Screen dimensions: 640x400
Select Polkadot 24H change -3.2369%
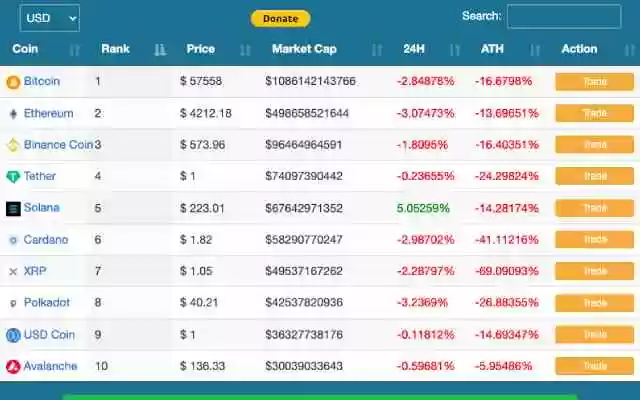tap(422, 302)
